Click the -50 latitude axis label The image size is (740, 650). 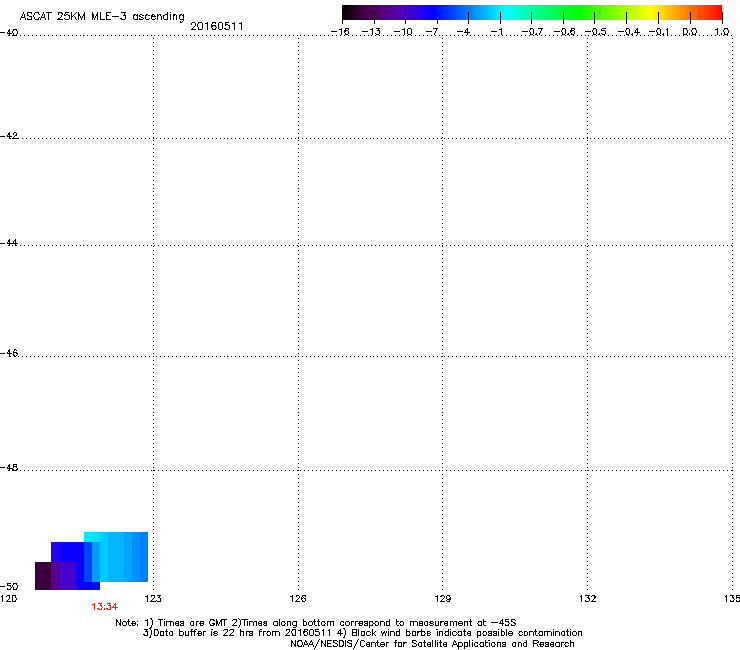click(x=9, y=586)
